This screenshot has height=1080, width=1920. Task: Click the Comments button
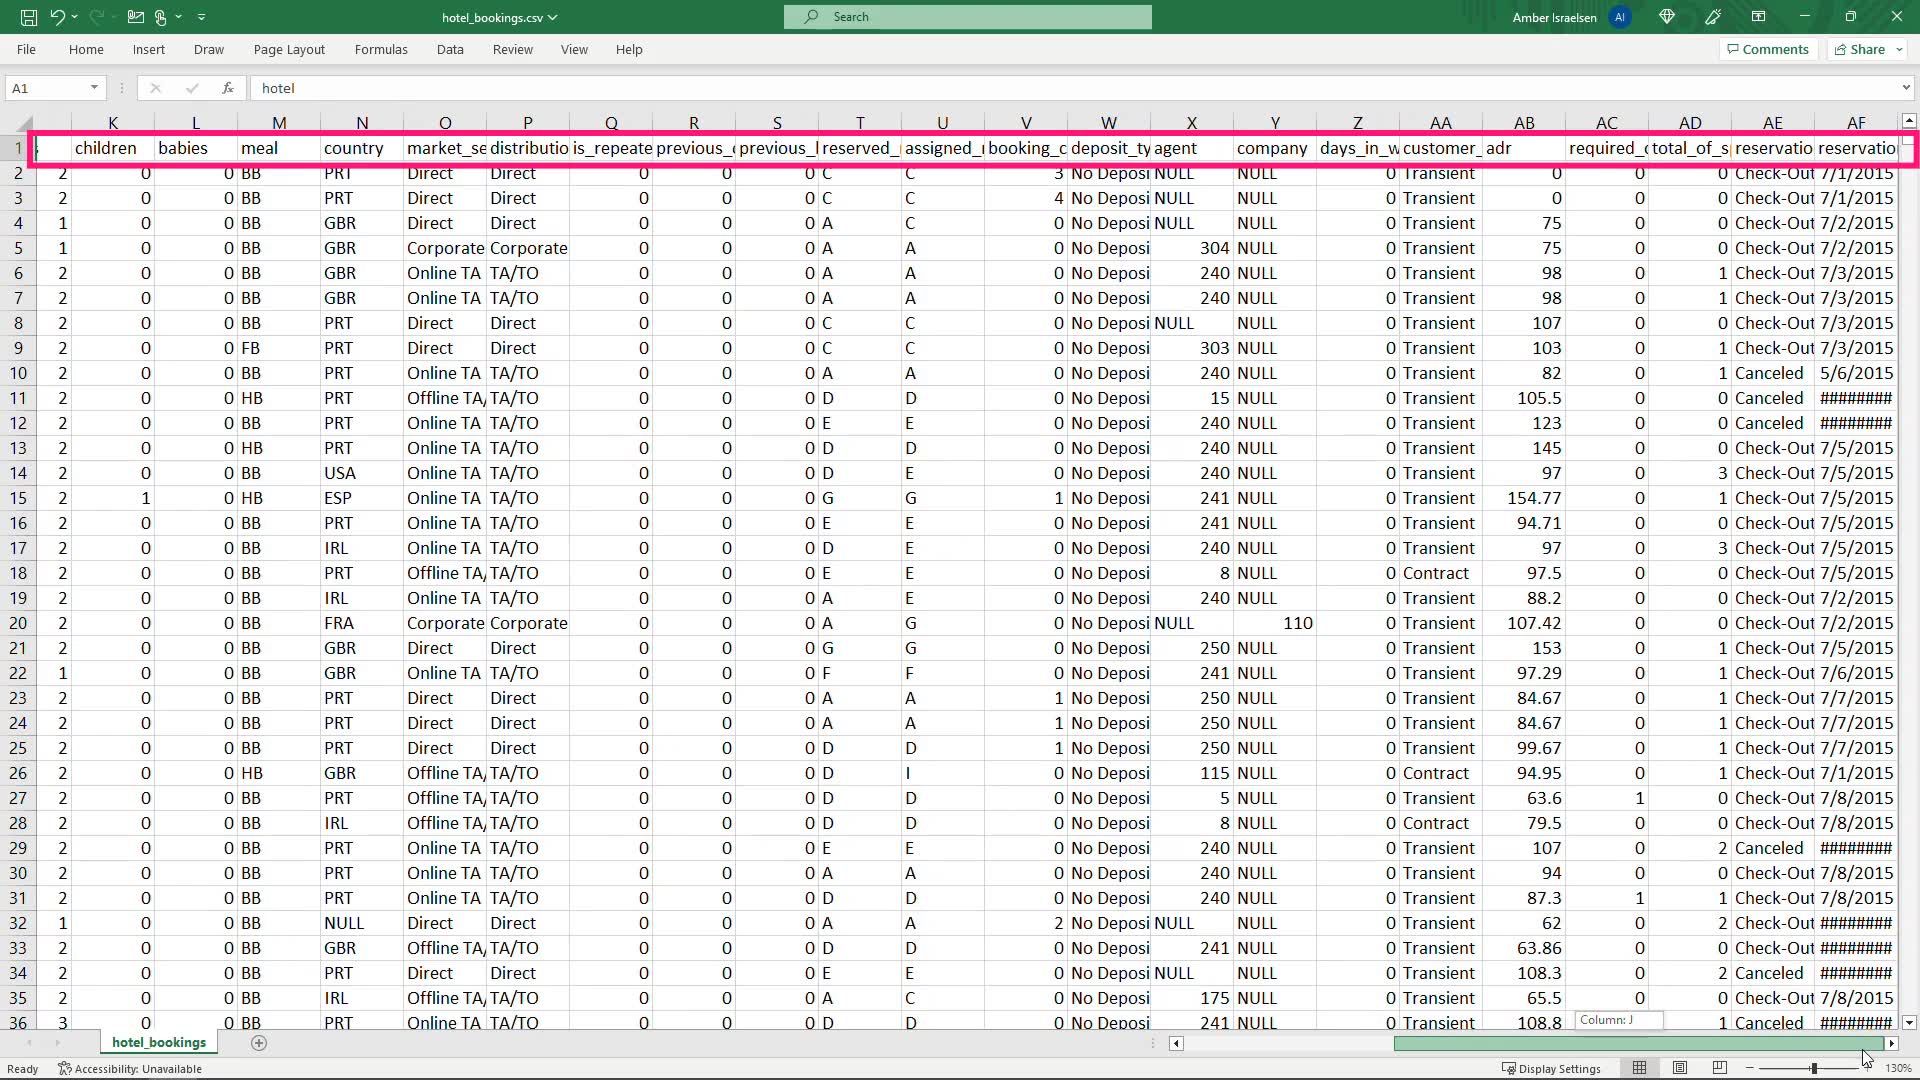click(1767, 49)
